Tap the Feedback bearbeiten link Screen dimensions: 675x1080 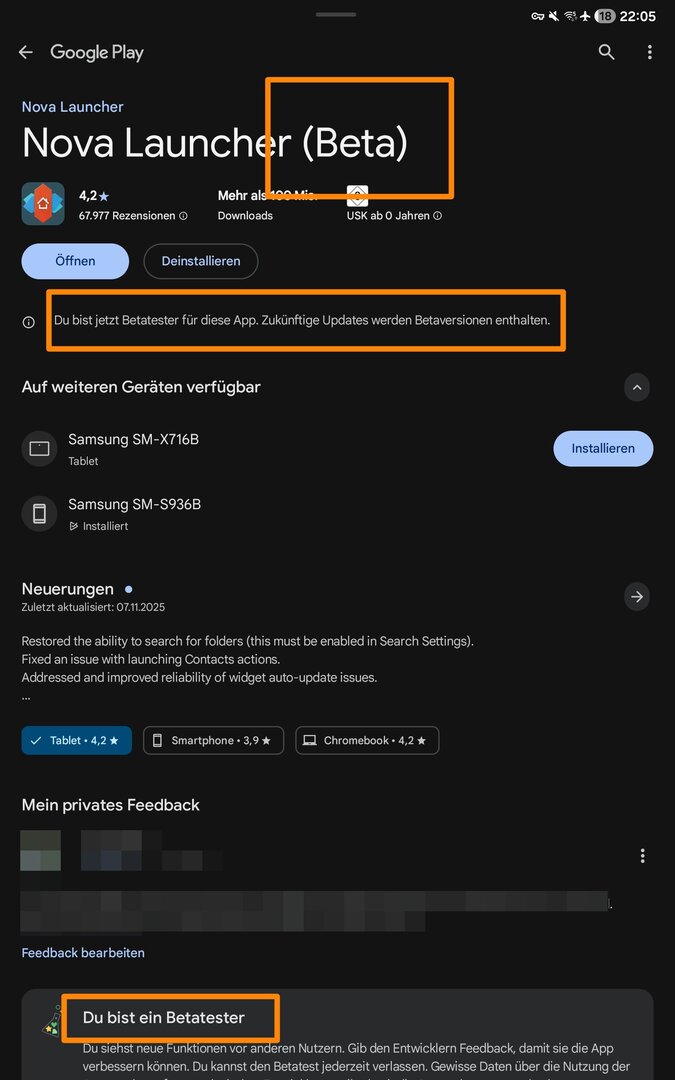tap(83, 953)
